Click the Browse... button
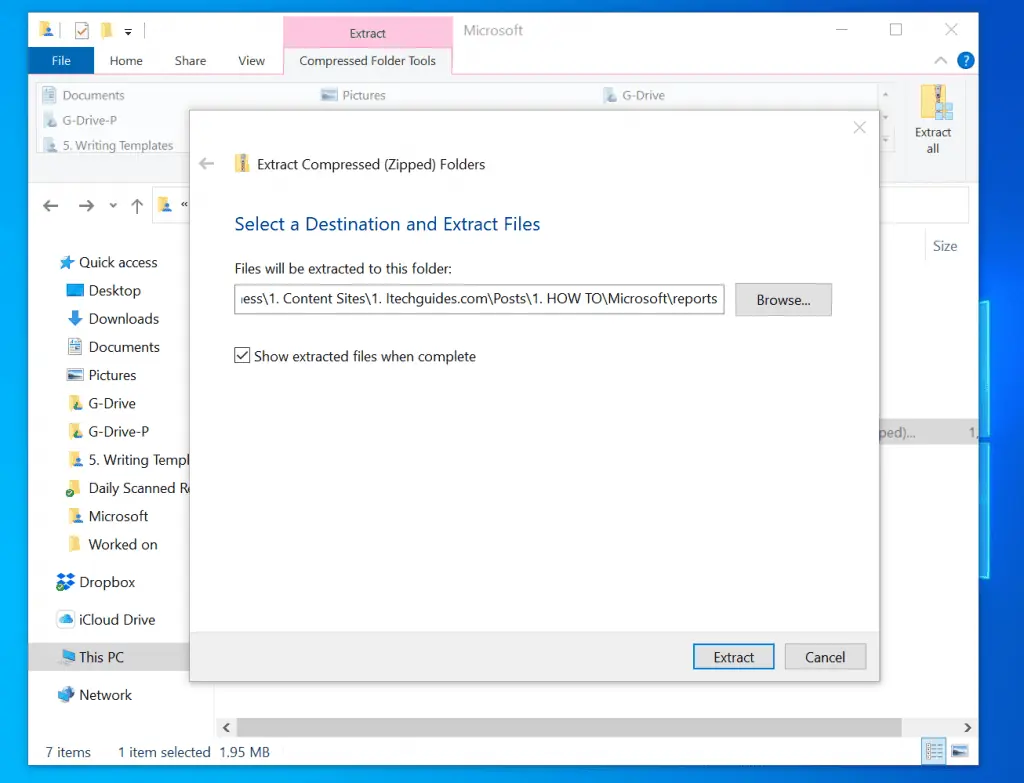The height and width of the screenshot is (783, 1024). tap(783, 300)
